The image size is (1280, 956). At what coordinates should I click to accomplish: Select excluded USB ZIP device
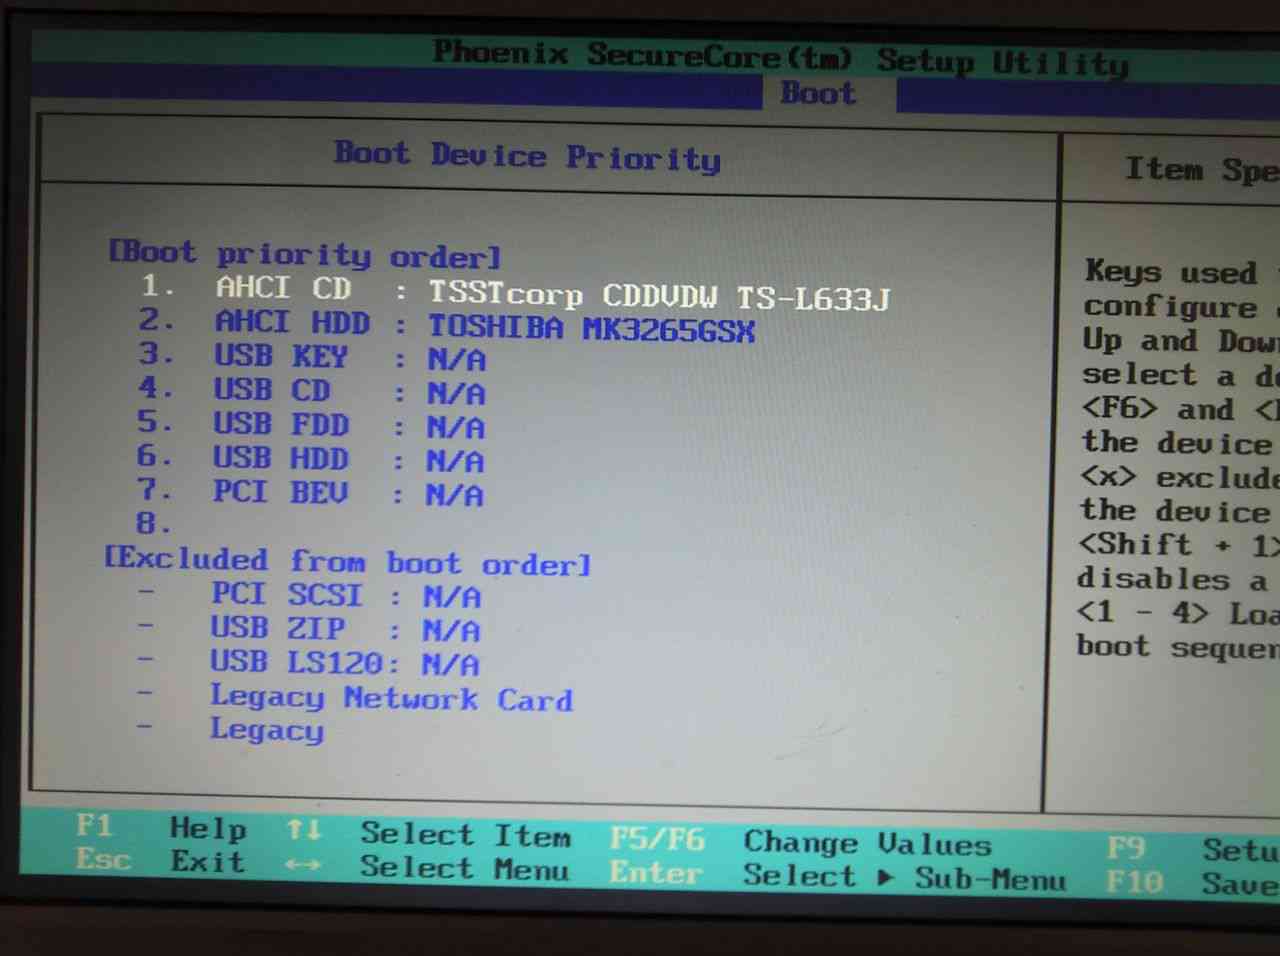[x=308, y=629]
